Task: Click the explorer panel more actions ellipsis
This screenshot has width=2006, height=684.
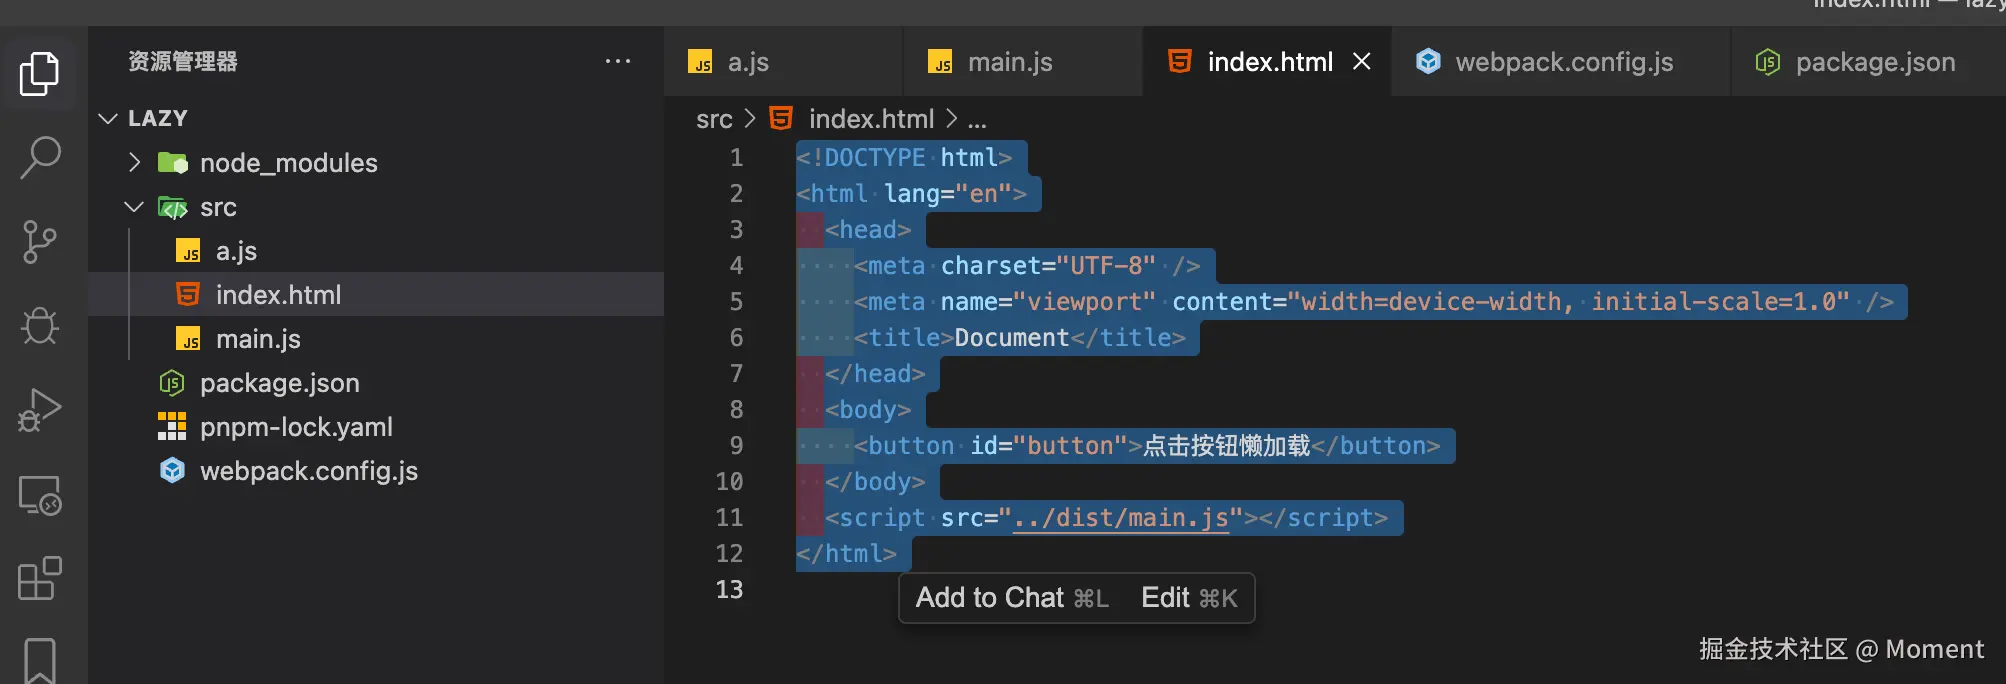Action: pos(618,61)
